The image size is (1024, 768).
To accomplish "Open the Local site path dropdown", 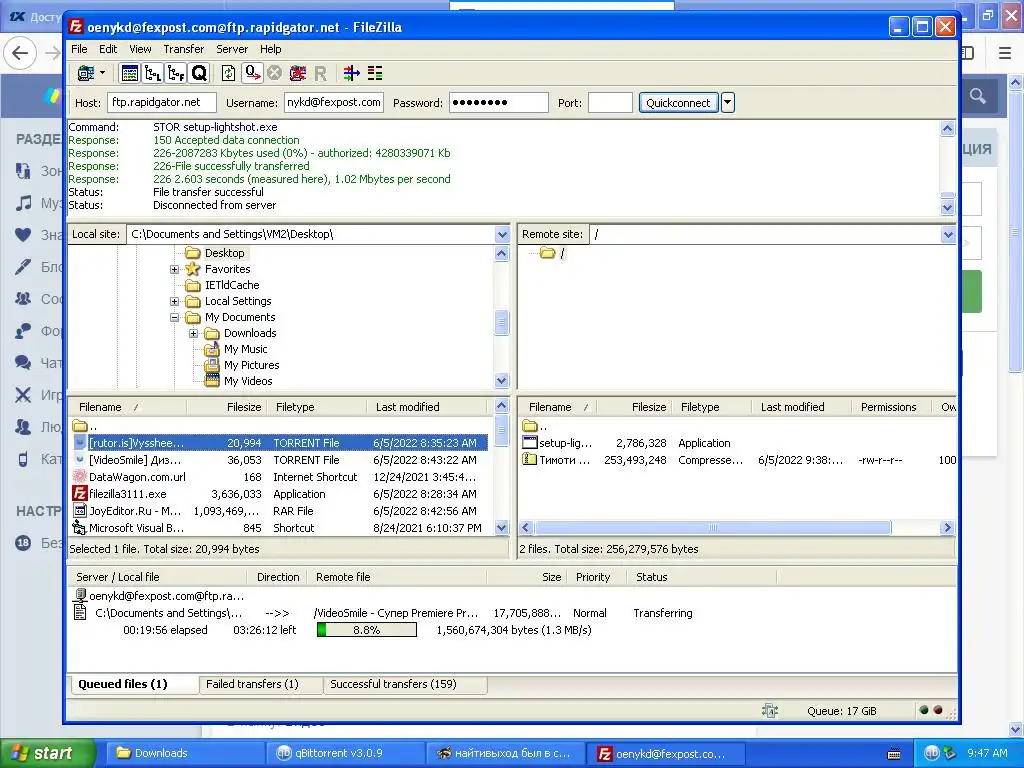I will tap(502, 234).
